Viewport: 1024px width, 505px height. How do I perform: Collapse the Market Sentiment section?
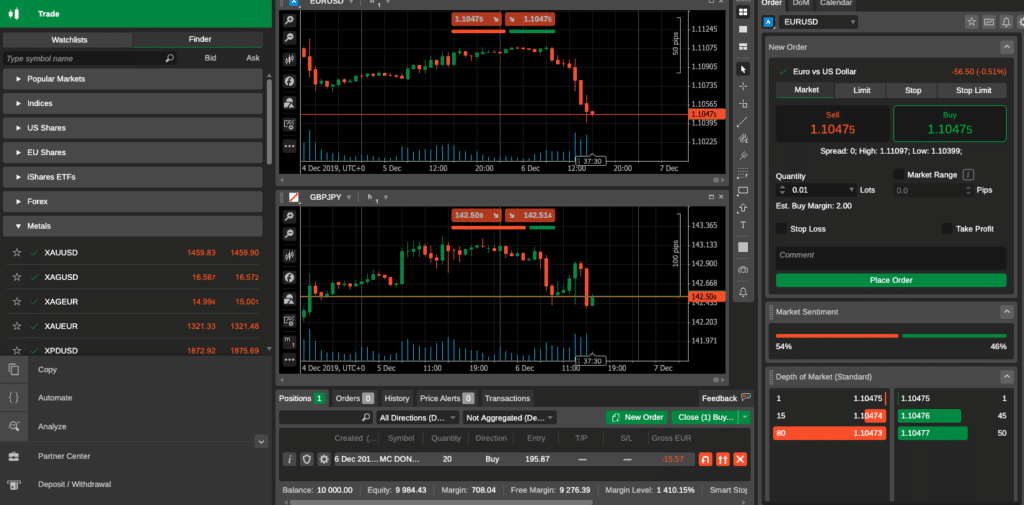point(1006,312)
